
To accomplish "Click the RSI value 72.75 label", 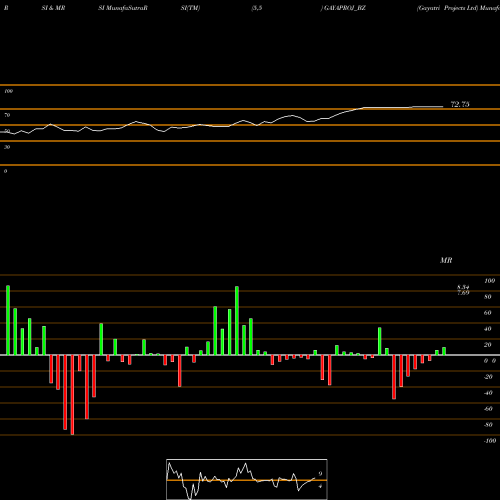I will pyautogui.click(x=460, y=104).
